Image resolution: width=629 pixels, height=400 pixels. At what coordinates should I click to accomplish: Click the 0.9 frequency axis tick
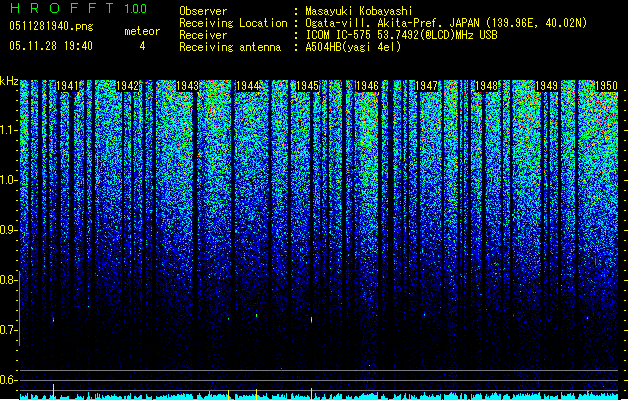point(9,230)
